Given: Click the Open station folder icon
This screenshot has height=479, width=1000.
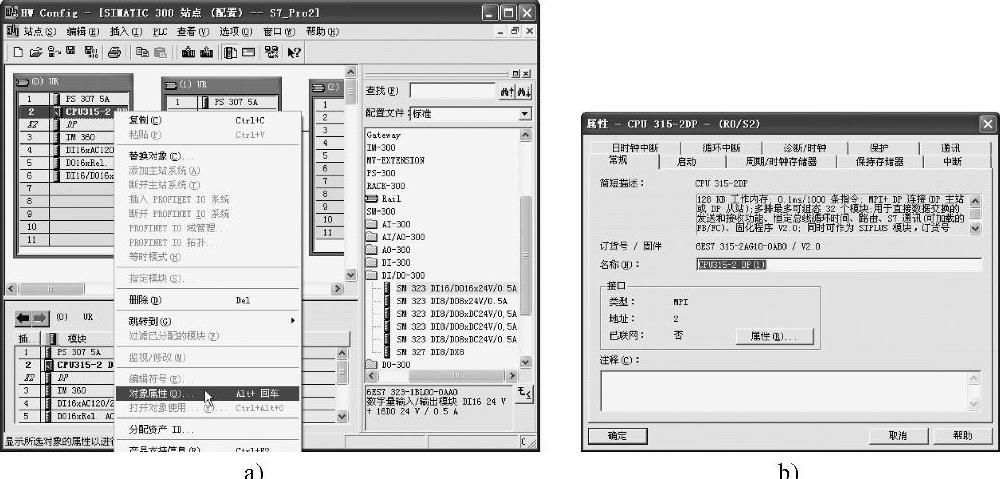Looking at the screenshot, I should pos(35,53).
